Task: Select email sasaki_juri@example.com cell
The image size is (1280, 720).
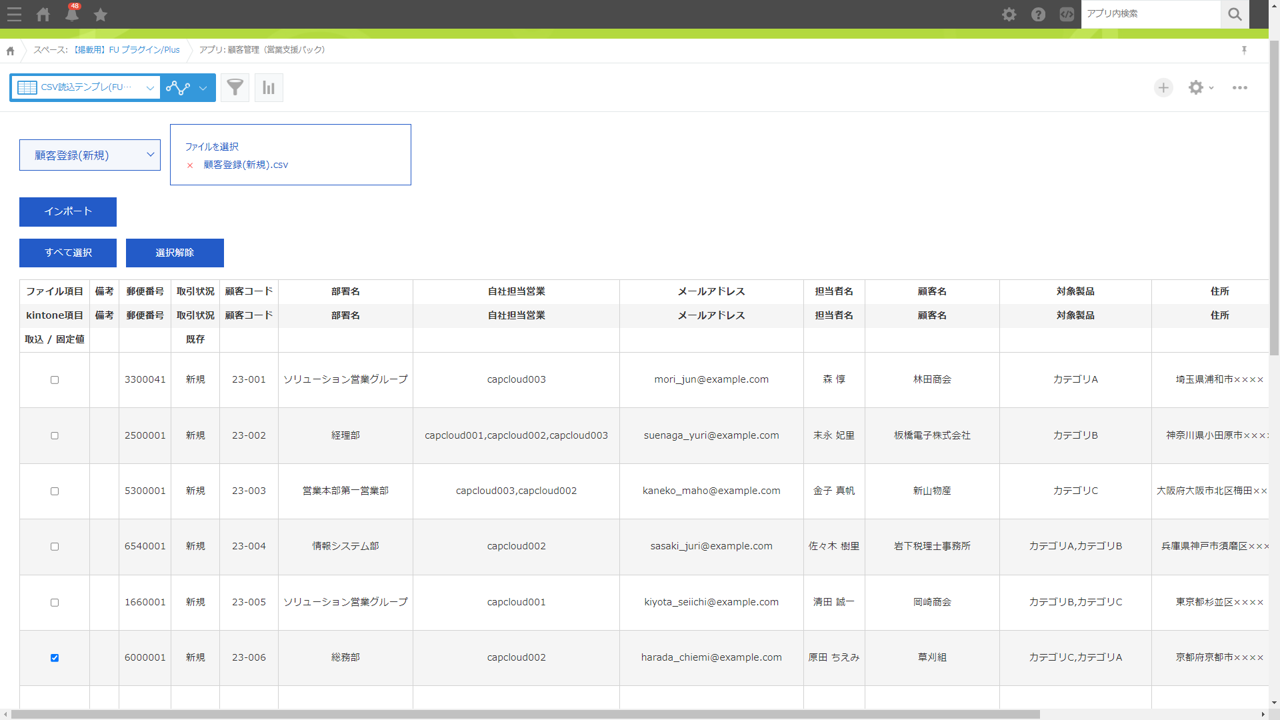Action: [711, 547]
